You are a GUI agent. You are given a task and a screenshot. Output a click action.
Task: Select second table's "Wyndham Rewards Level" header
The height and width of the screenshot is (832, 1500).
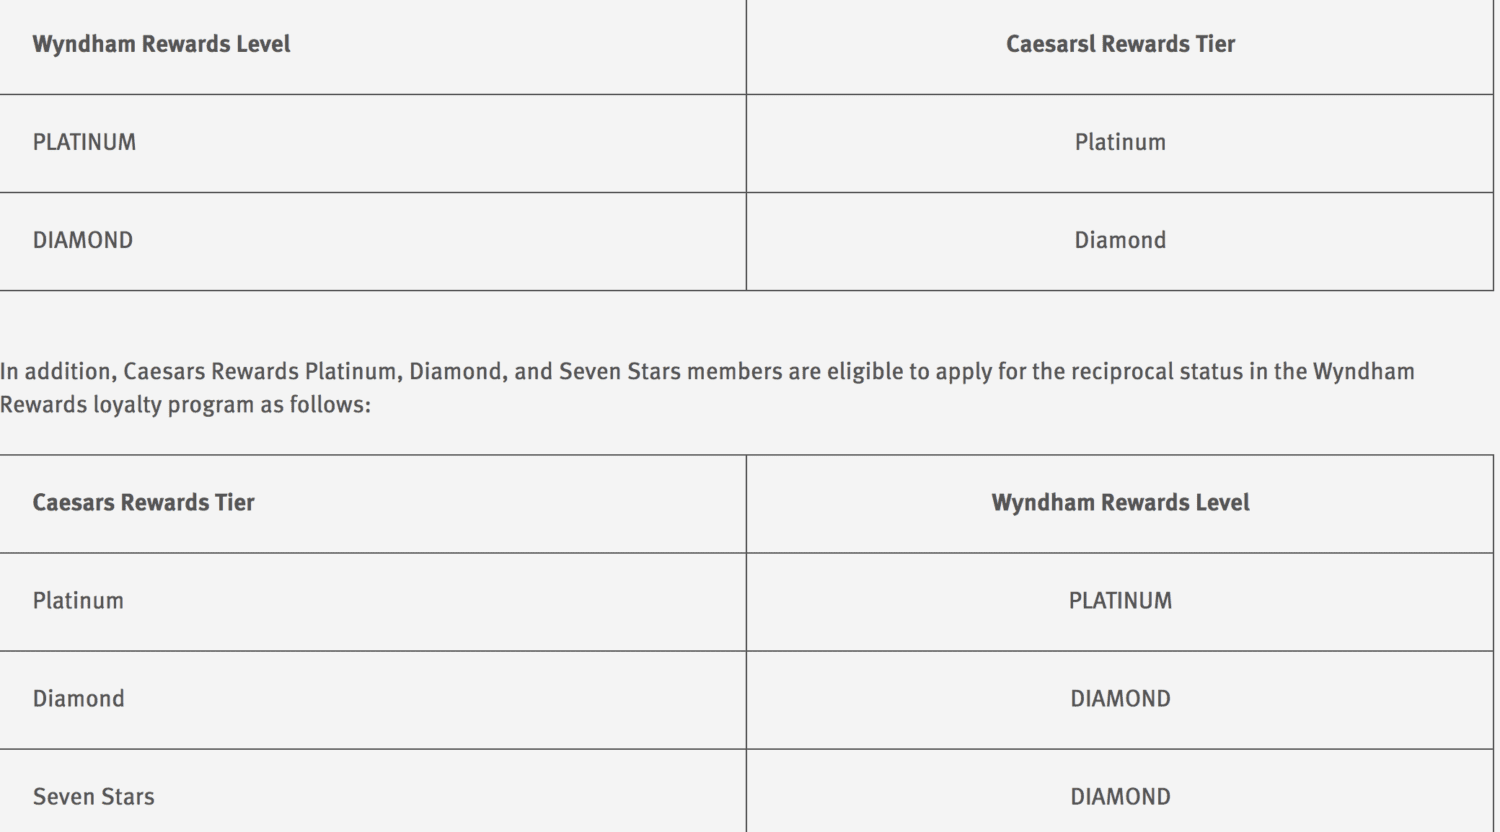[1120, 502]
